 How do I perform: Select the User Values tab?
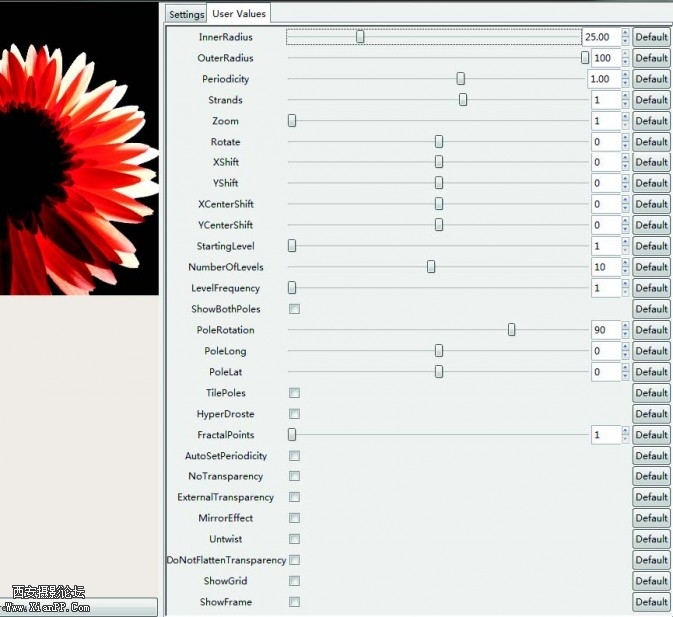tap(239, 13)
